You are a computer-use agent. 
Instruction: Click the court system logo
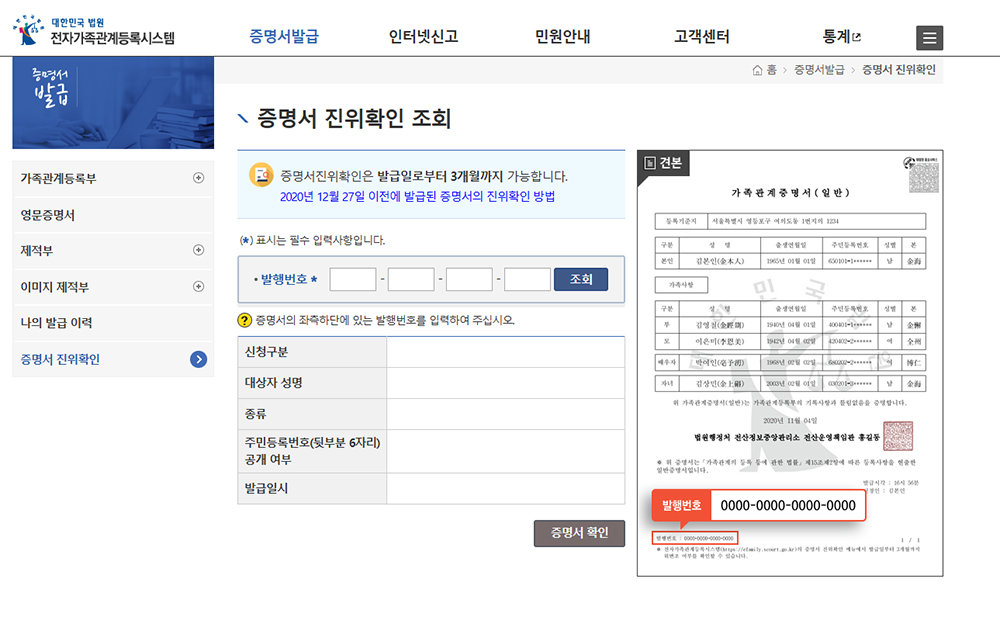[94, 32]
